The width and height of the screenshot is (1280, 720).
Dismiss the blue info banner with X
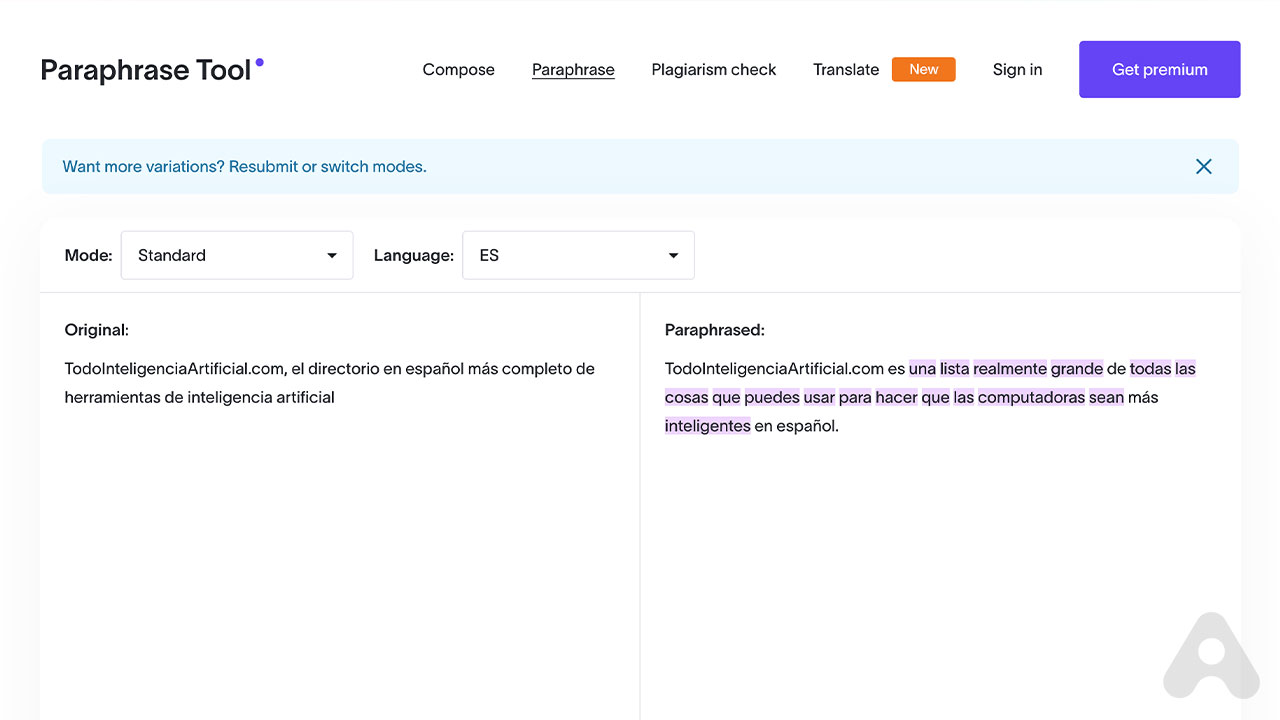tap(1203, 167)
